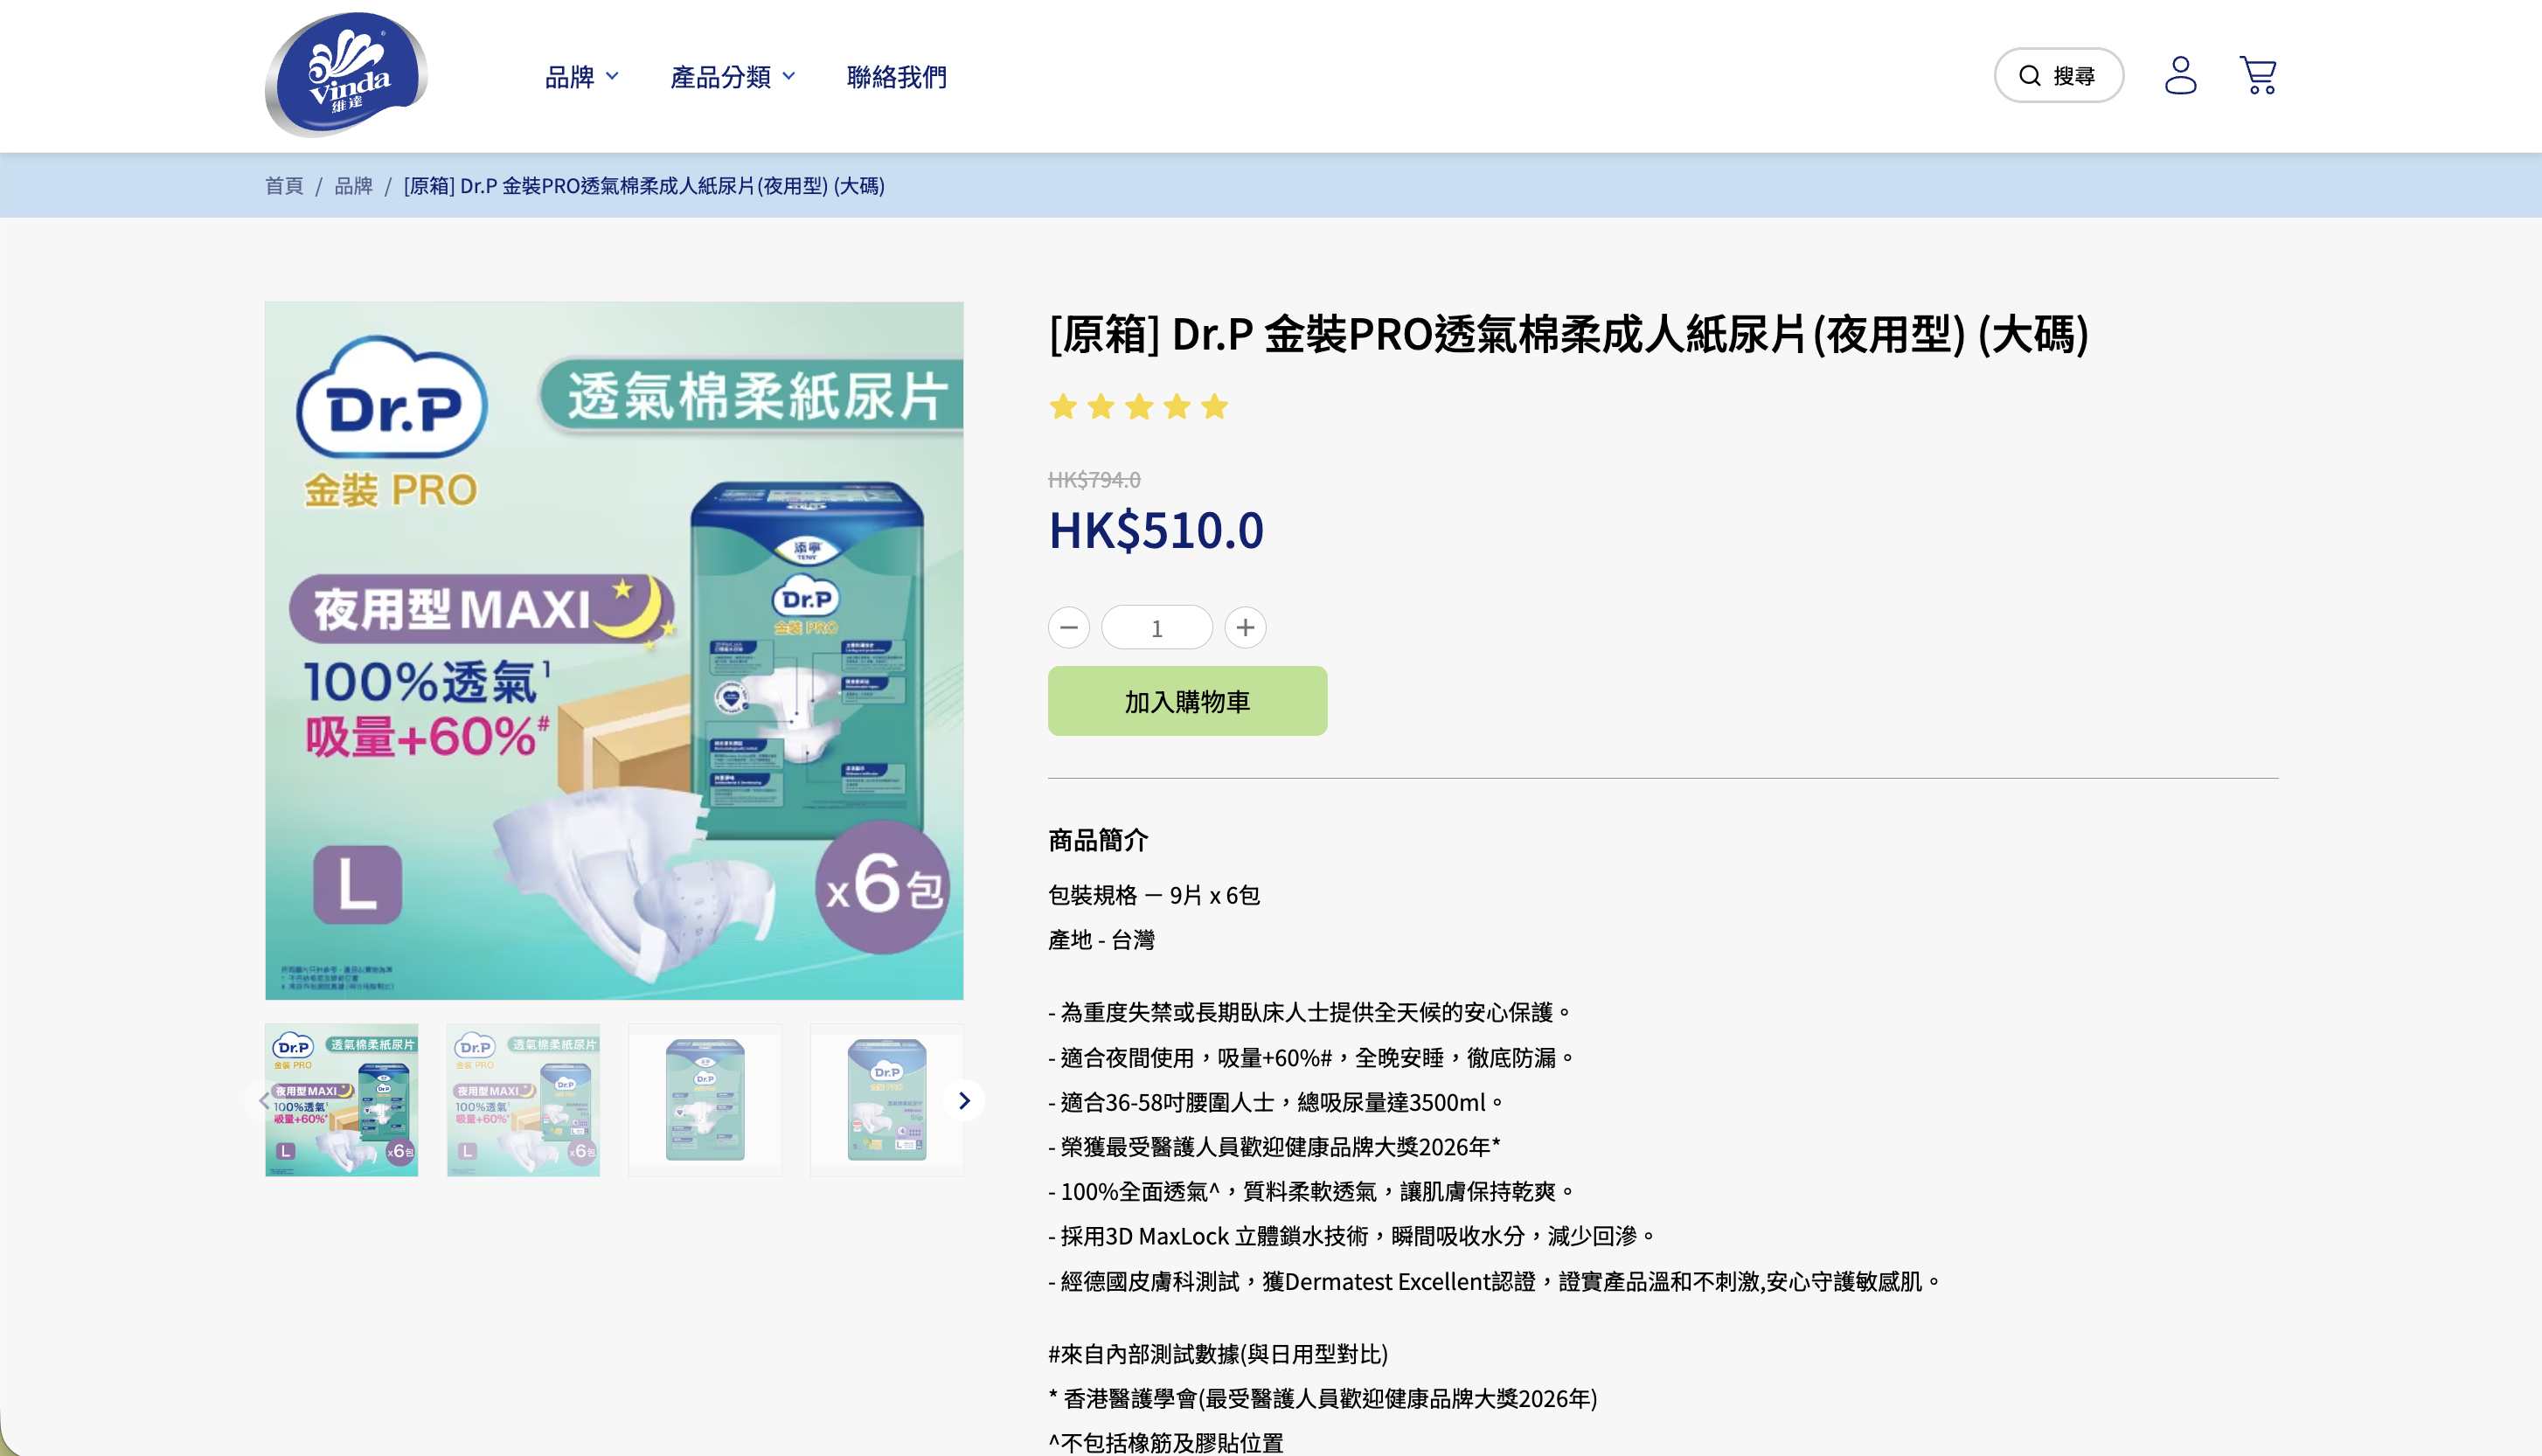Click 產地 - 台灣 text
2542x1456 pixels.
1101,940
